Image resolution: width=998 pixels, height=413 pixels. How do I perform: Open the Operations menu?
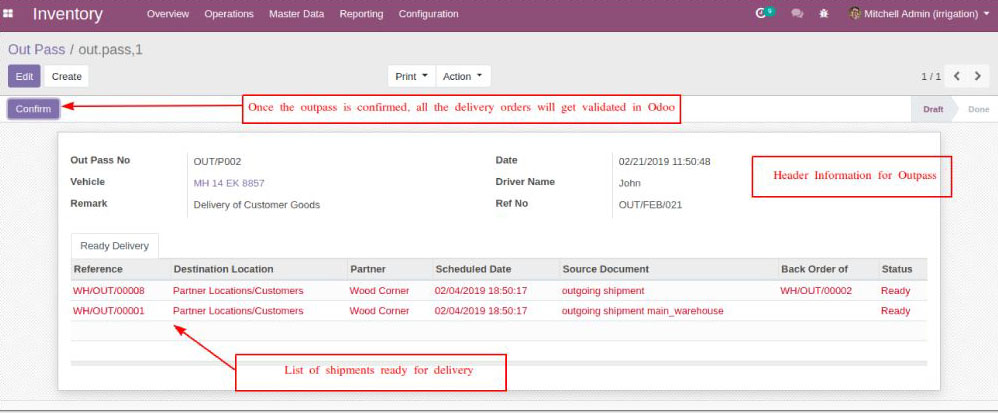click(x=229, y=13)
